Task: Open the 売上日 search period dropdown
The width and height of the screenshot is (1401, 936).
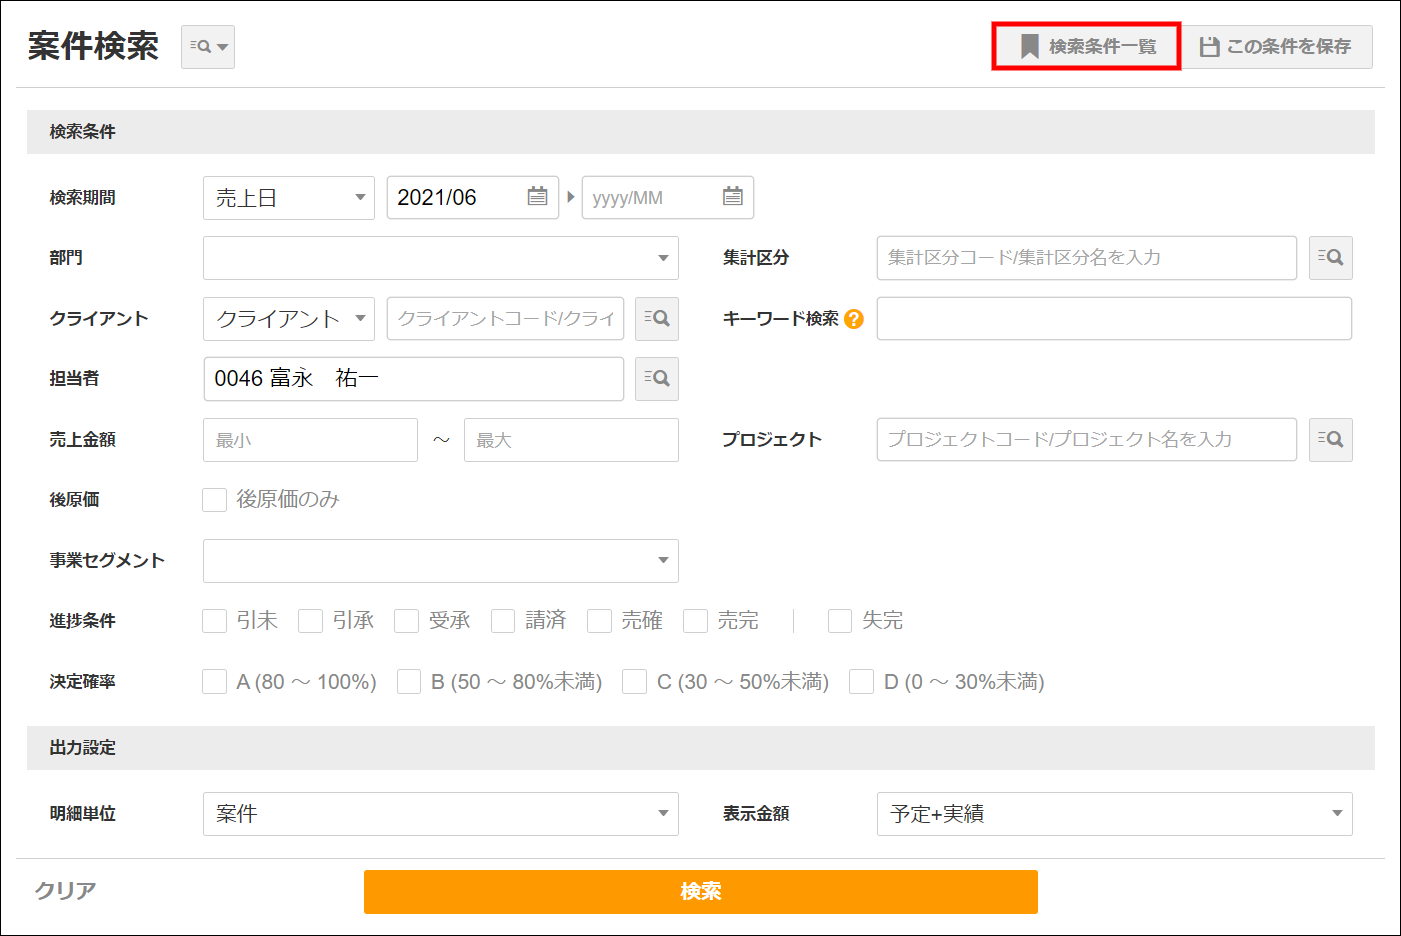Action: (288, 197)
